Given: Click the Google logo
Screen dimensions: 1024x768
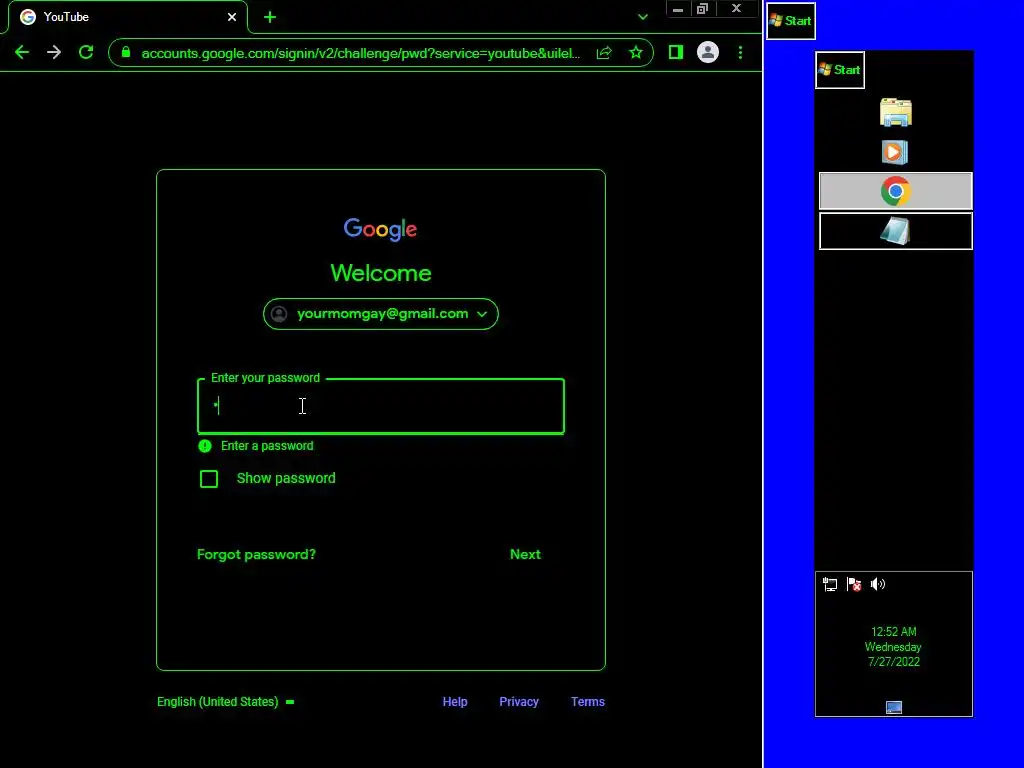Looking at the screenshot, I should click(381, 229).
